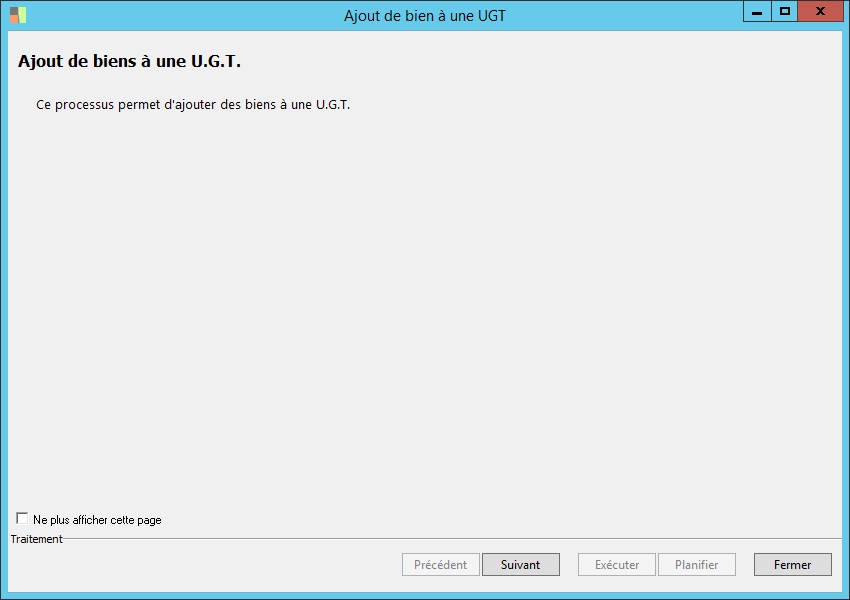Click the disabled Planifier button
Viewport: 850px width, 600px height.
pyautogui.click(x=697, y=564)
